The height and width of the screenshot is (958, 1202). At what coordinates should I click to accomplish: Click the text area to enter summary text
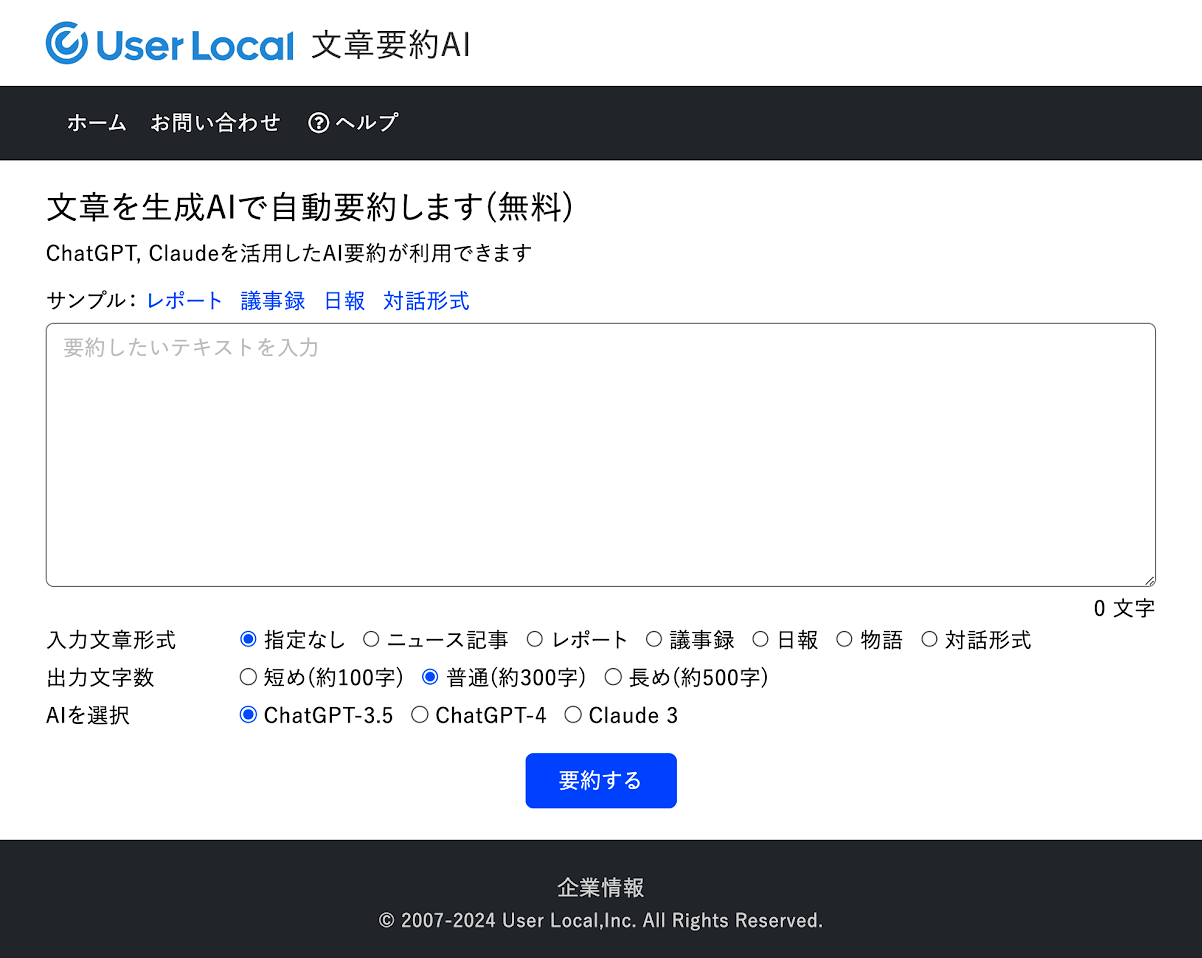coord(600,455)
